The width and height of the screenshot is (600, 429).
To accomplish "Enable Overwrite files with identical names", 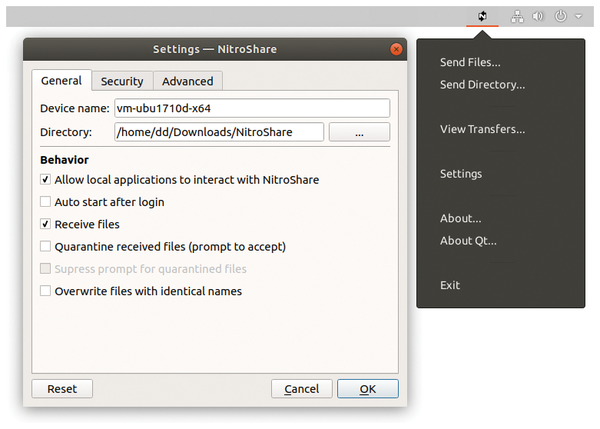I will pyautogui.click(x=46, y=291).
